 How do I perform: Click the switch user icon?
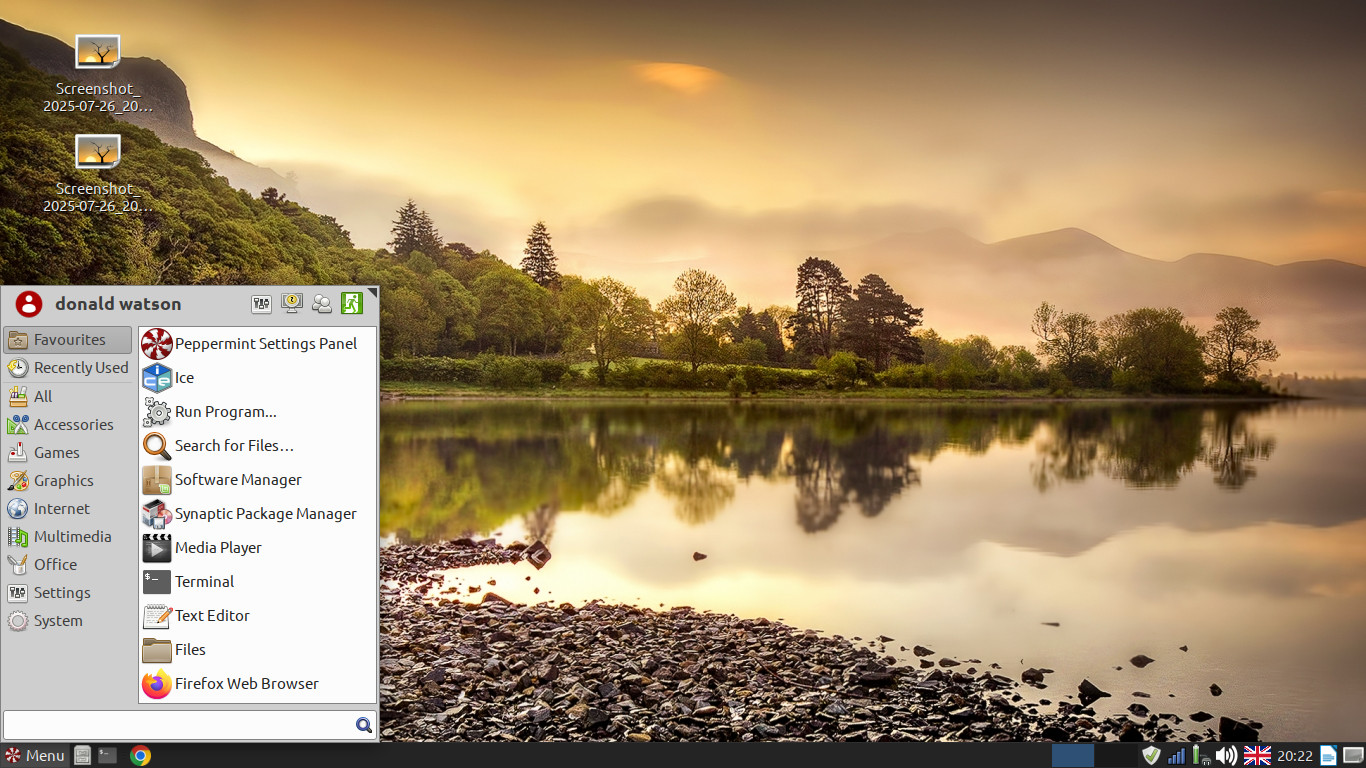pyautogui.click(x=322, y=303)
